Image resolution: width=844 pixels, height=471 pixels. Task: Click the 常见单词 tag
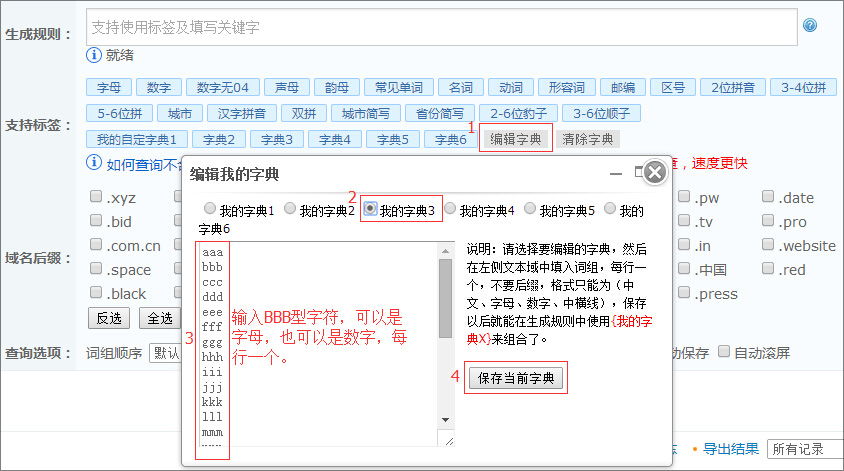(x=397, y=87)
